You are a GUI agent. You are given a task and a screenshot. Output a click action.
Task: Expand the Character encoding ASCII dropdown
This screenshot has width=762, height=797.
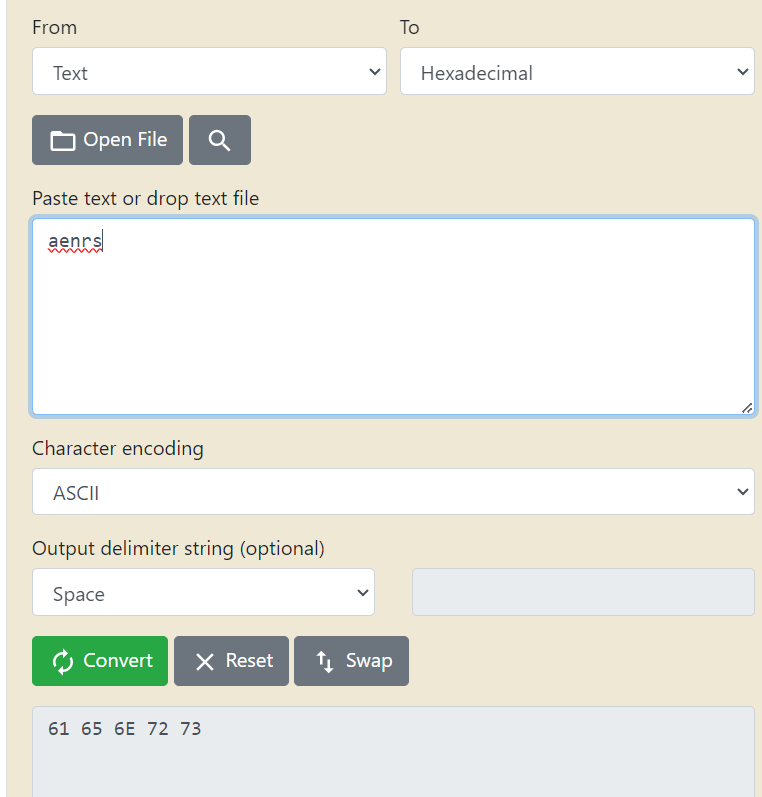393,492
